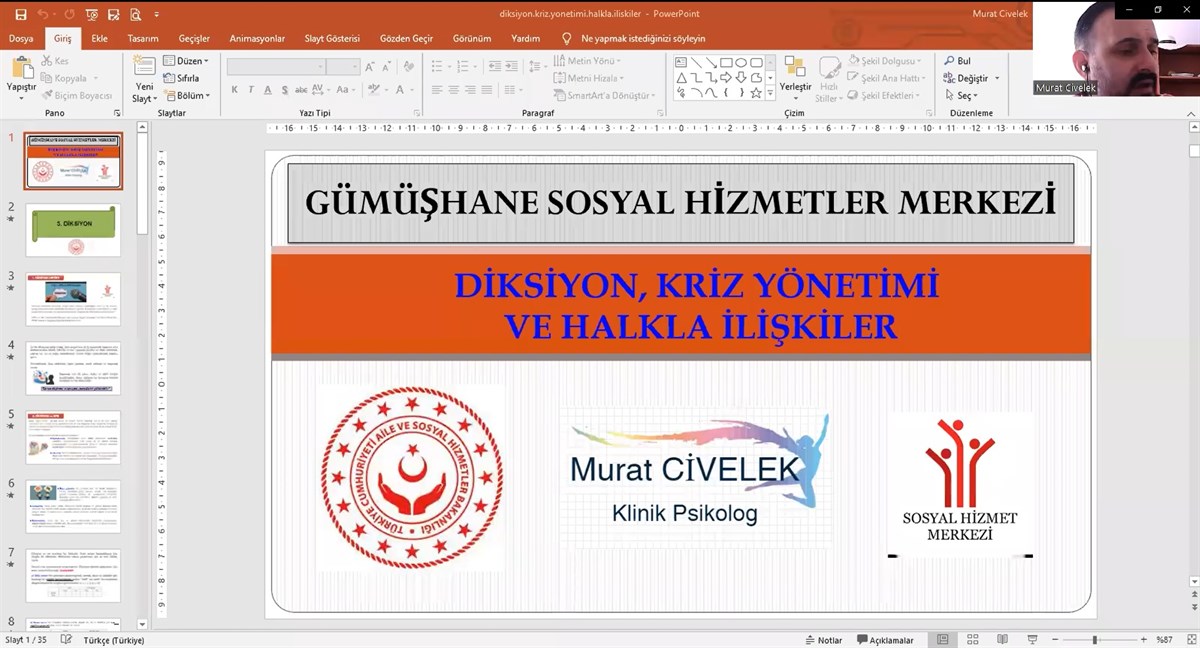1200x648 pixels.
Task: Open the Dosya (File) tab
Action: (21, 38)
